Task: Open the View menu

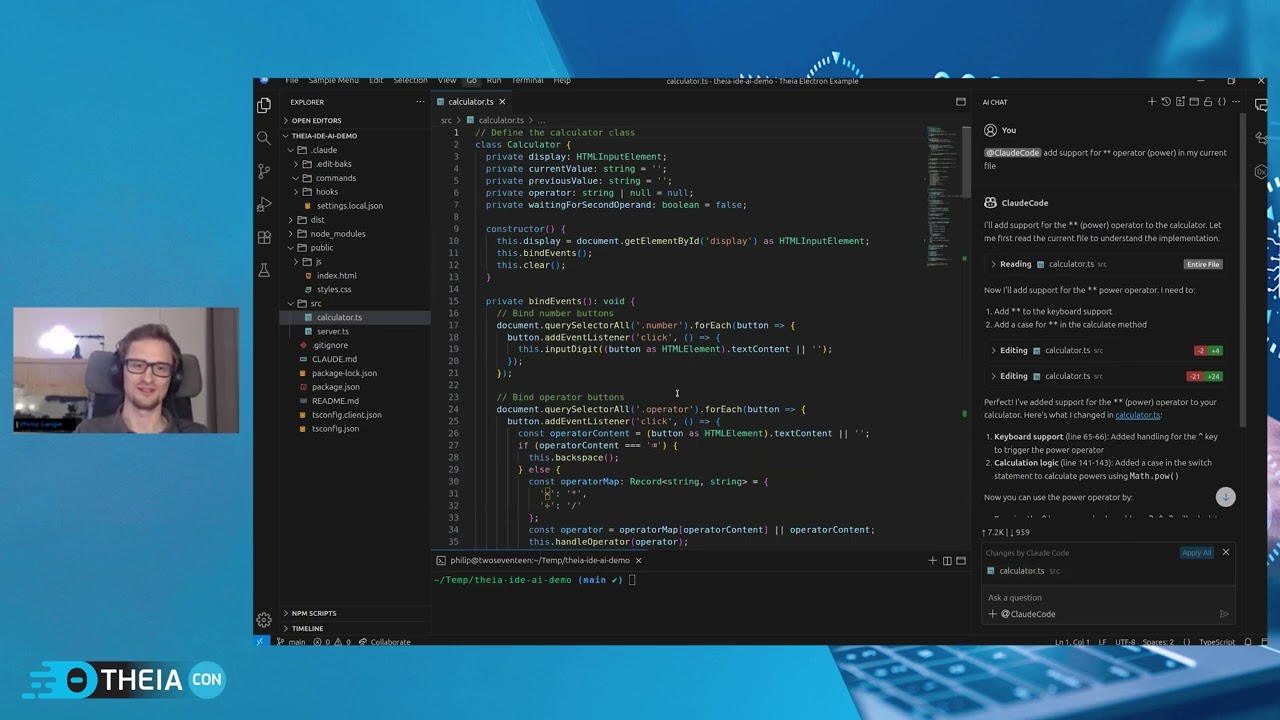Action: (447, 81)
